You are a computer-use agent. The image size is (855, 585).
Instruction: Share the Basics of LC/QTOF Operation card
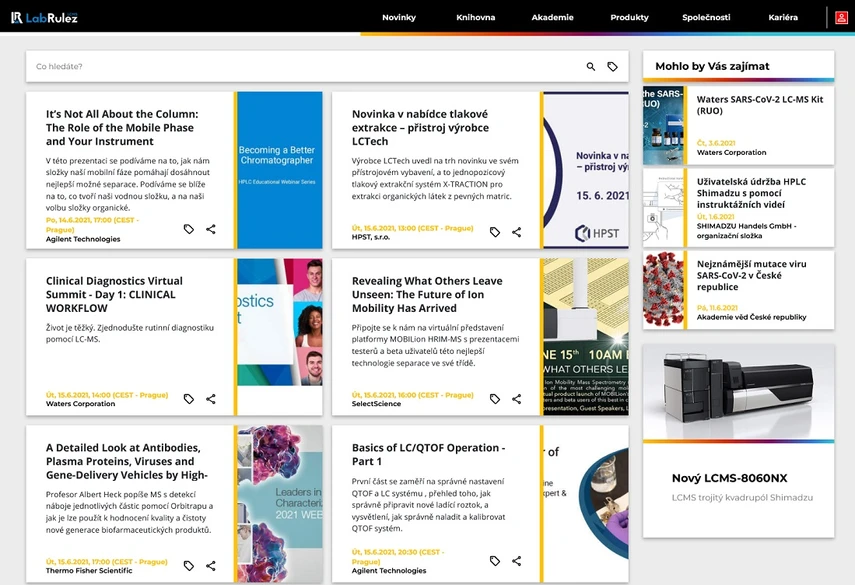click(516, 561)
